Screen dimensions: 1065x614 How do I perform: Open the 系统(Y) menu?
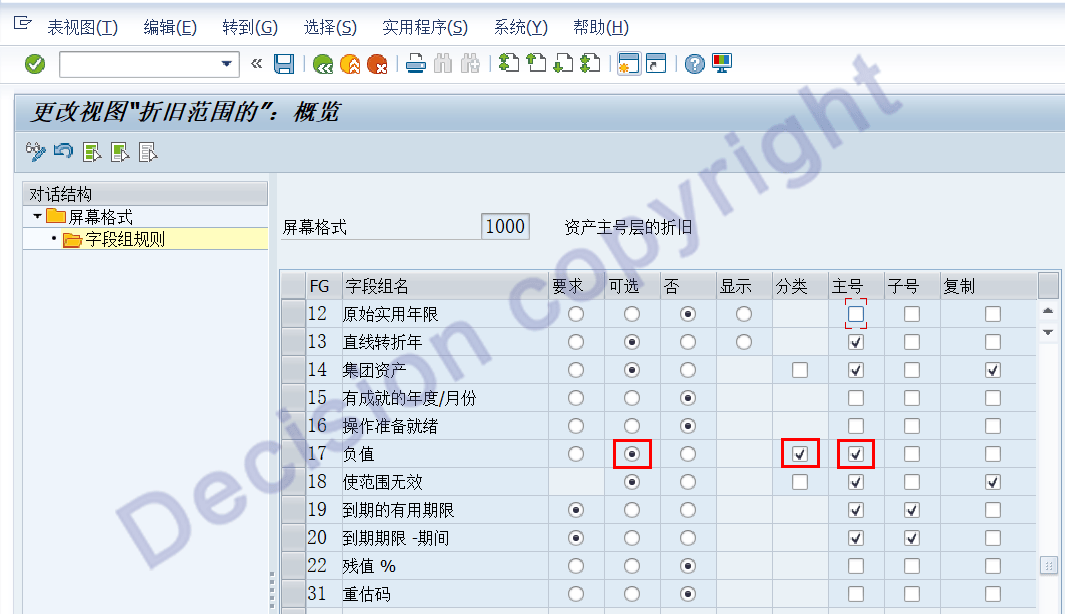(520, 27)
